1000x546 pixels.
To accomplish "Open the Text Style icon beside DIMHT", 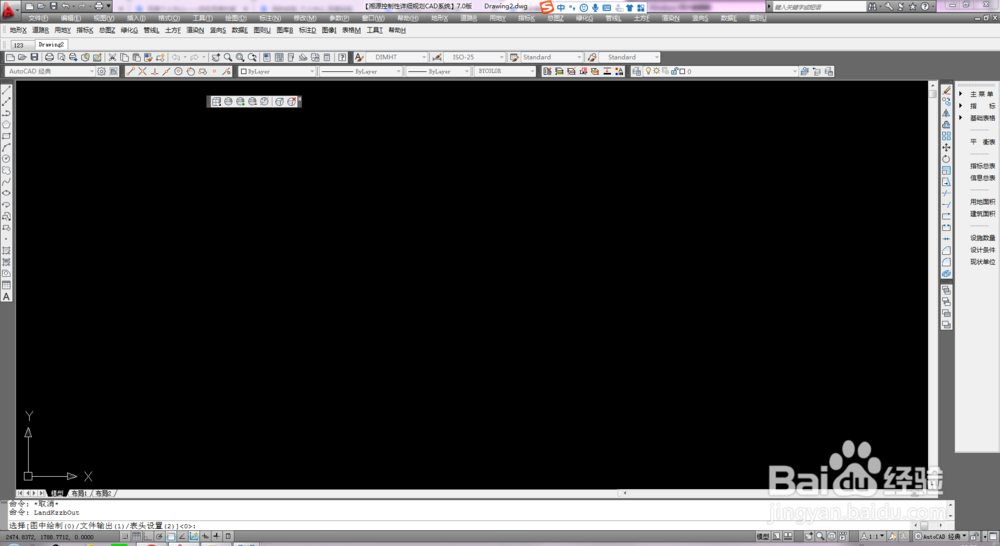I will click(x=359, y=57).
